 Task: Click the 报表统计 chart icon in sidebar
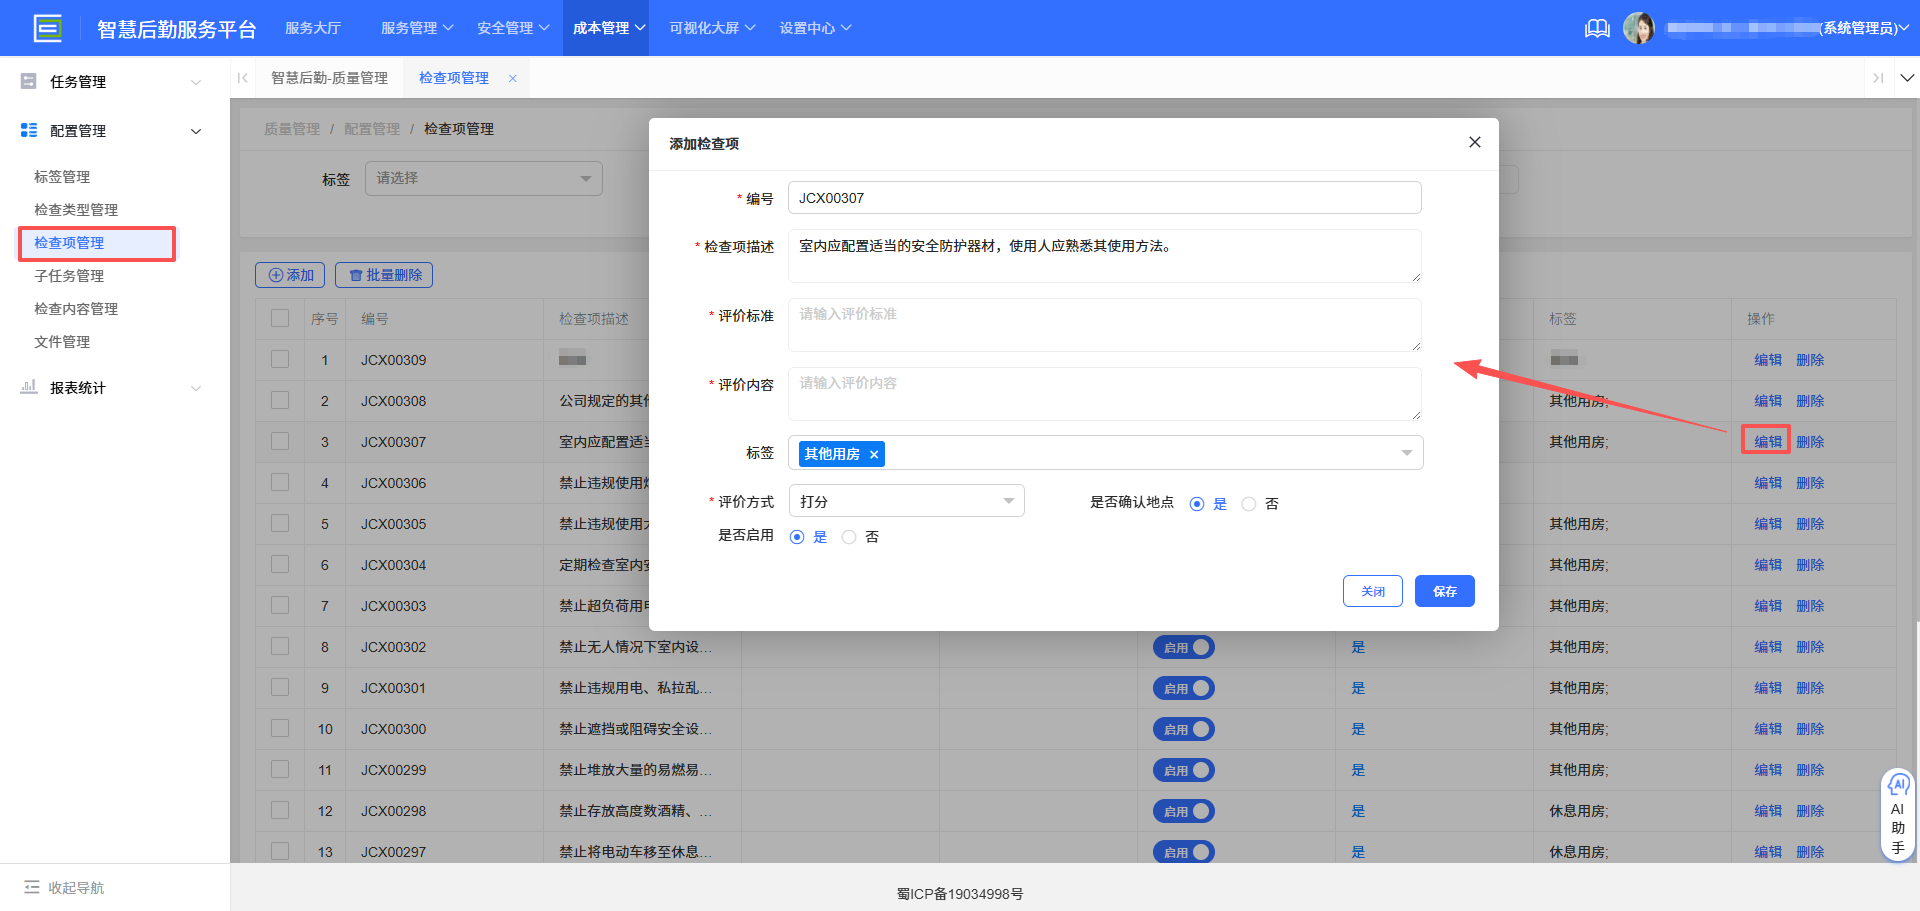pos(28,387)
